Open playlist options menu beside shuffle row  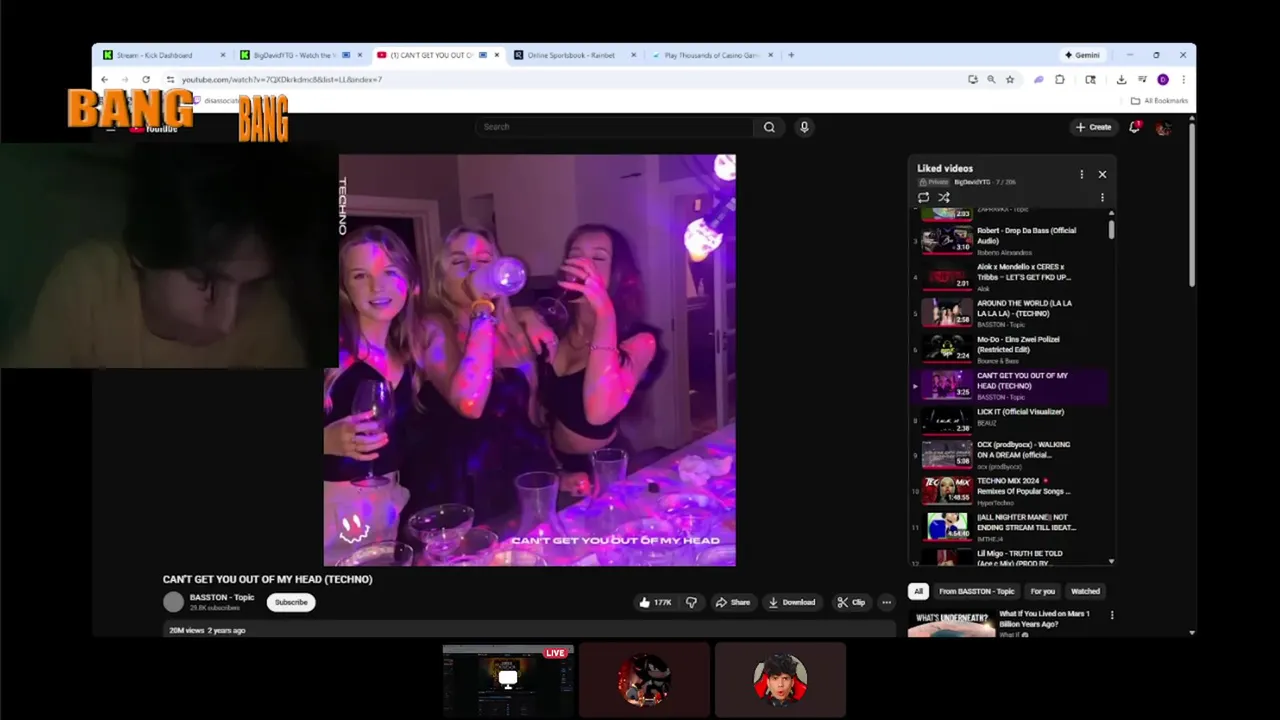pos(1102,198)
